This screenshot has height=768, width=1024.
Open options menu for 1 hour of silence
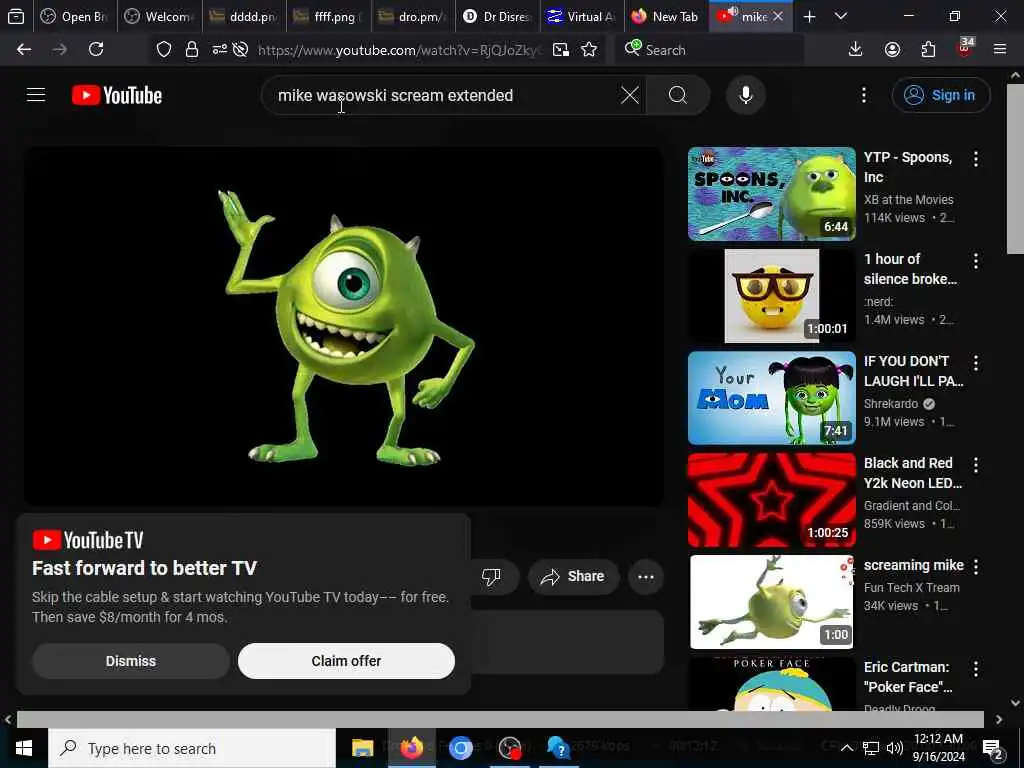pos(976,261)
